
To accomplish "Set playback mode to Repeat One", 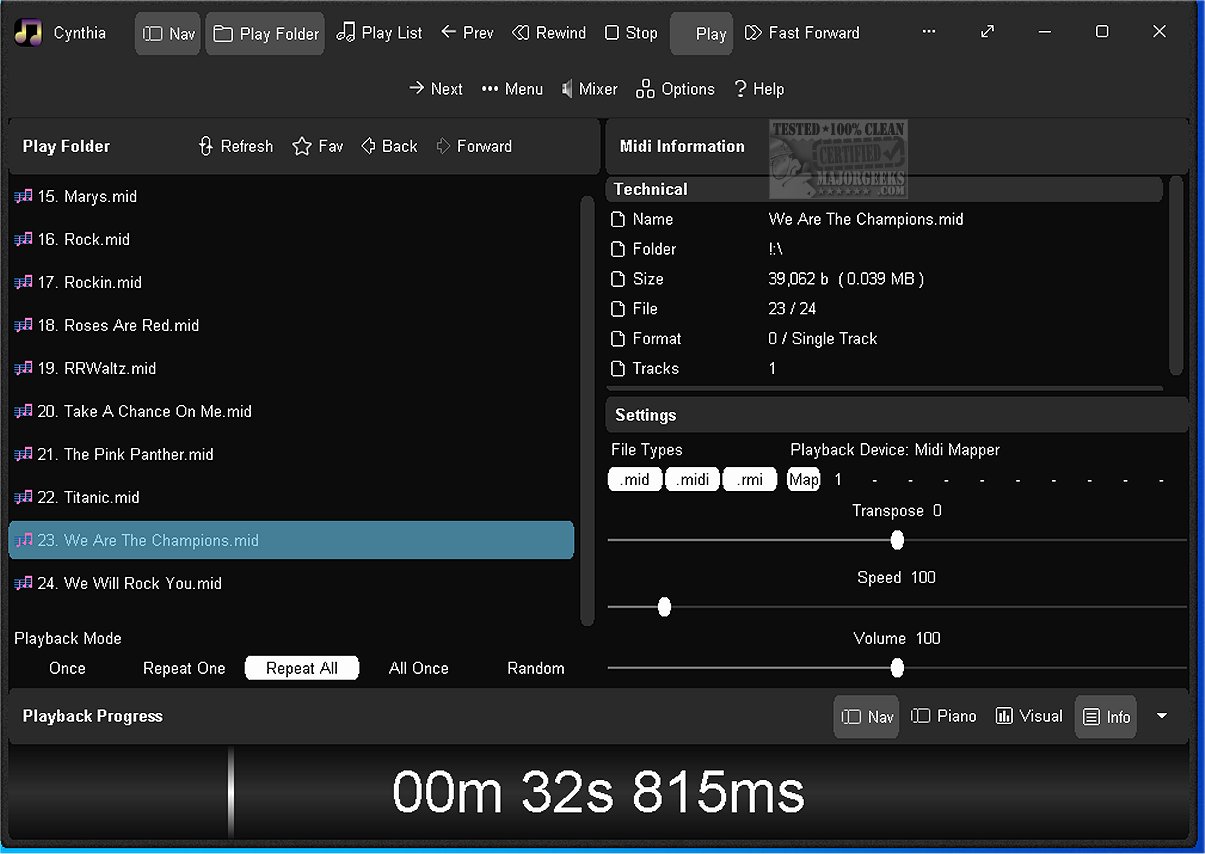I will [x=184, y=668].
